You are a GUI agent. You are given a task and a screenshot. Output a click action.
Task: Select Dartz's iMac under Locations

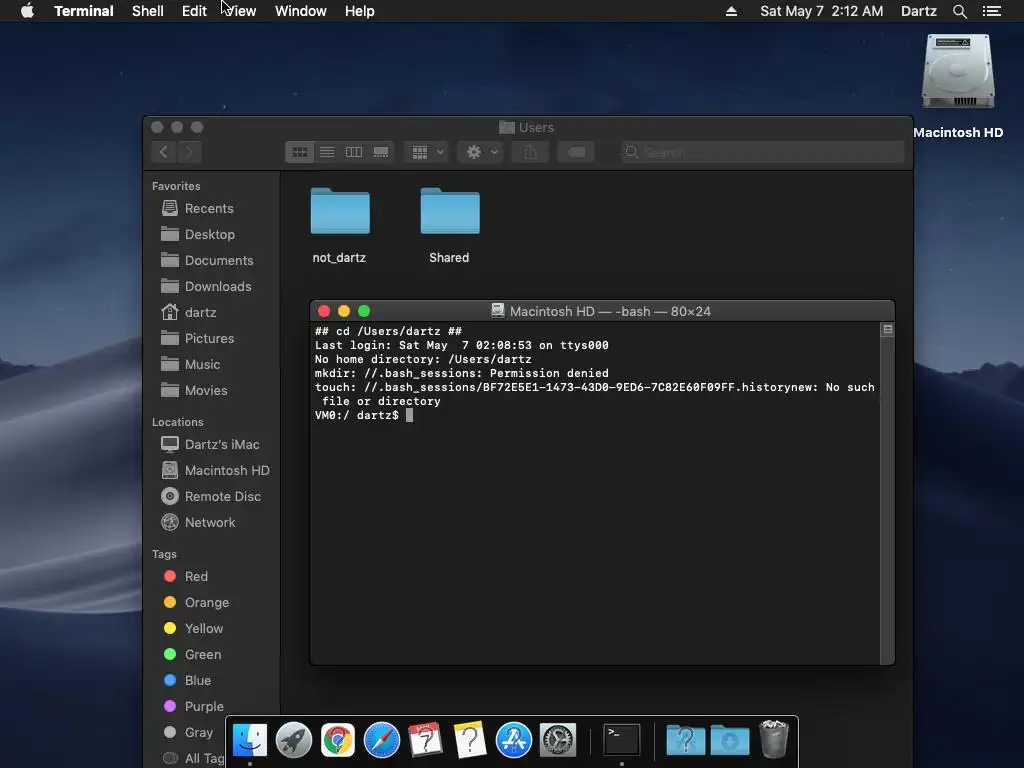tap(221, 445)
